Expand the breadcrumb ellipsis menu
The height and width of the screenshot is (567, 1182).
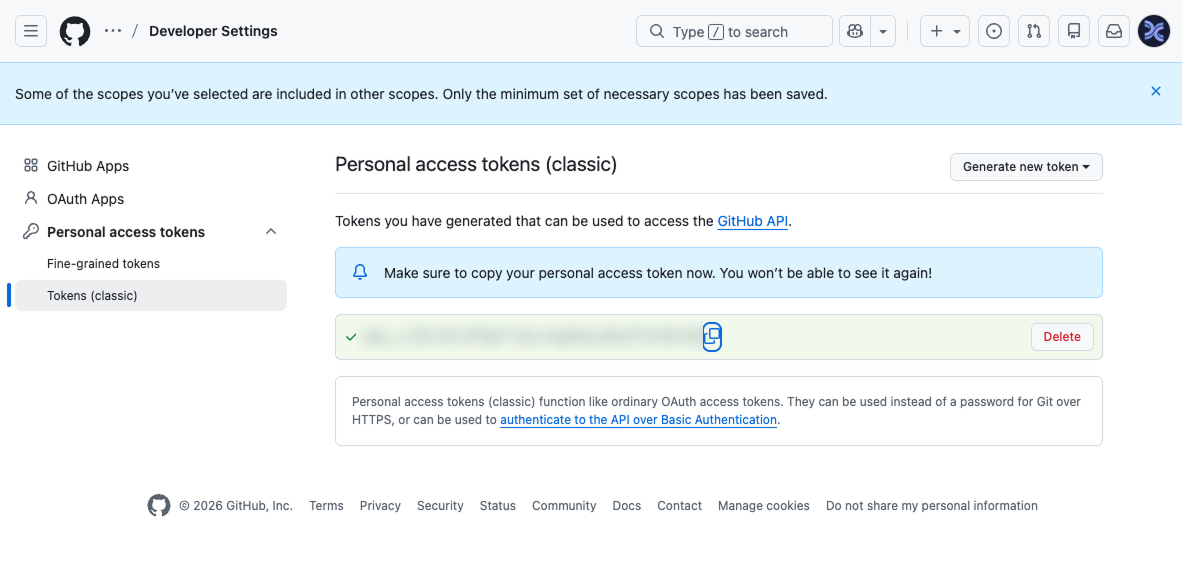(113, 31)
